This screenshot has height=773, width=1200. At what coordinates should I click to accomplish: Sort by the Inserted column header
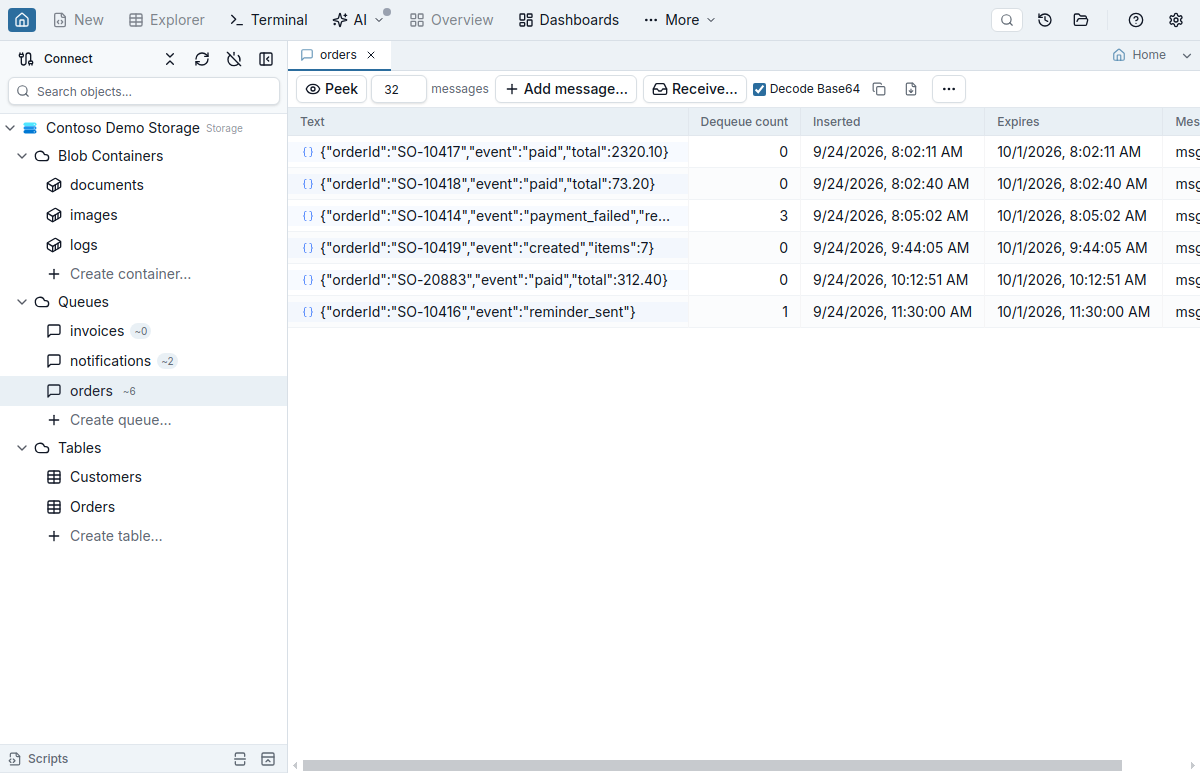click(892, 122)
